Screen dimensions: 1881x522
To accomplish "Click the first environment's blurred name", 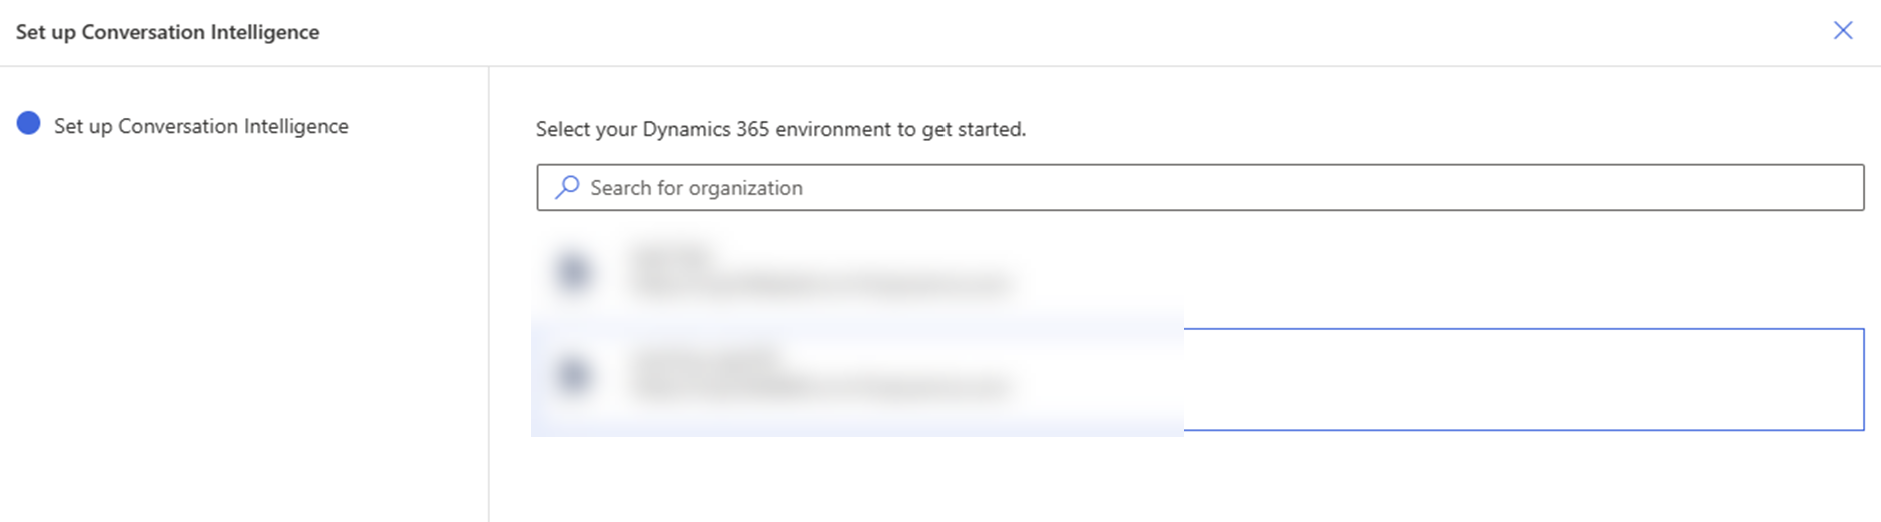I will [672, 256].
